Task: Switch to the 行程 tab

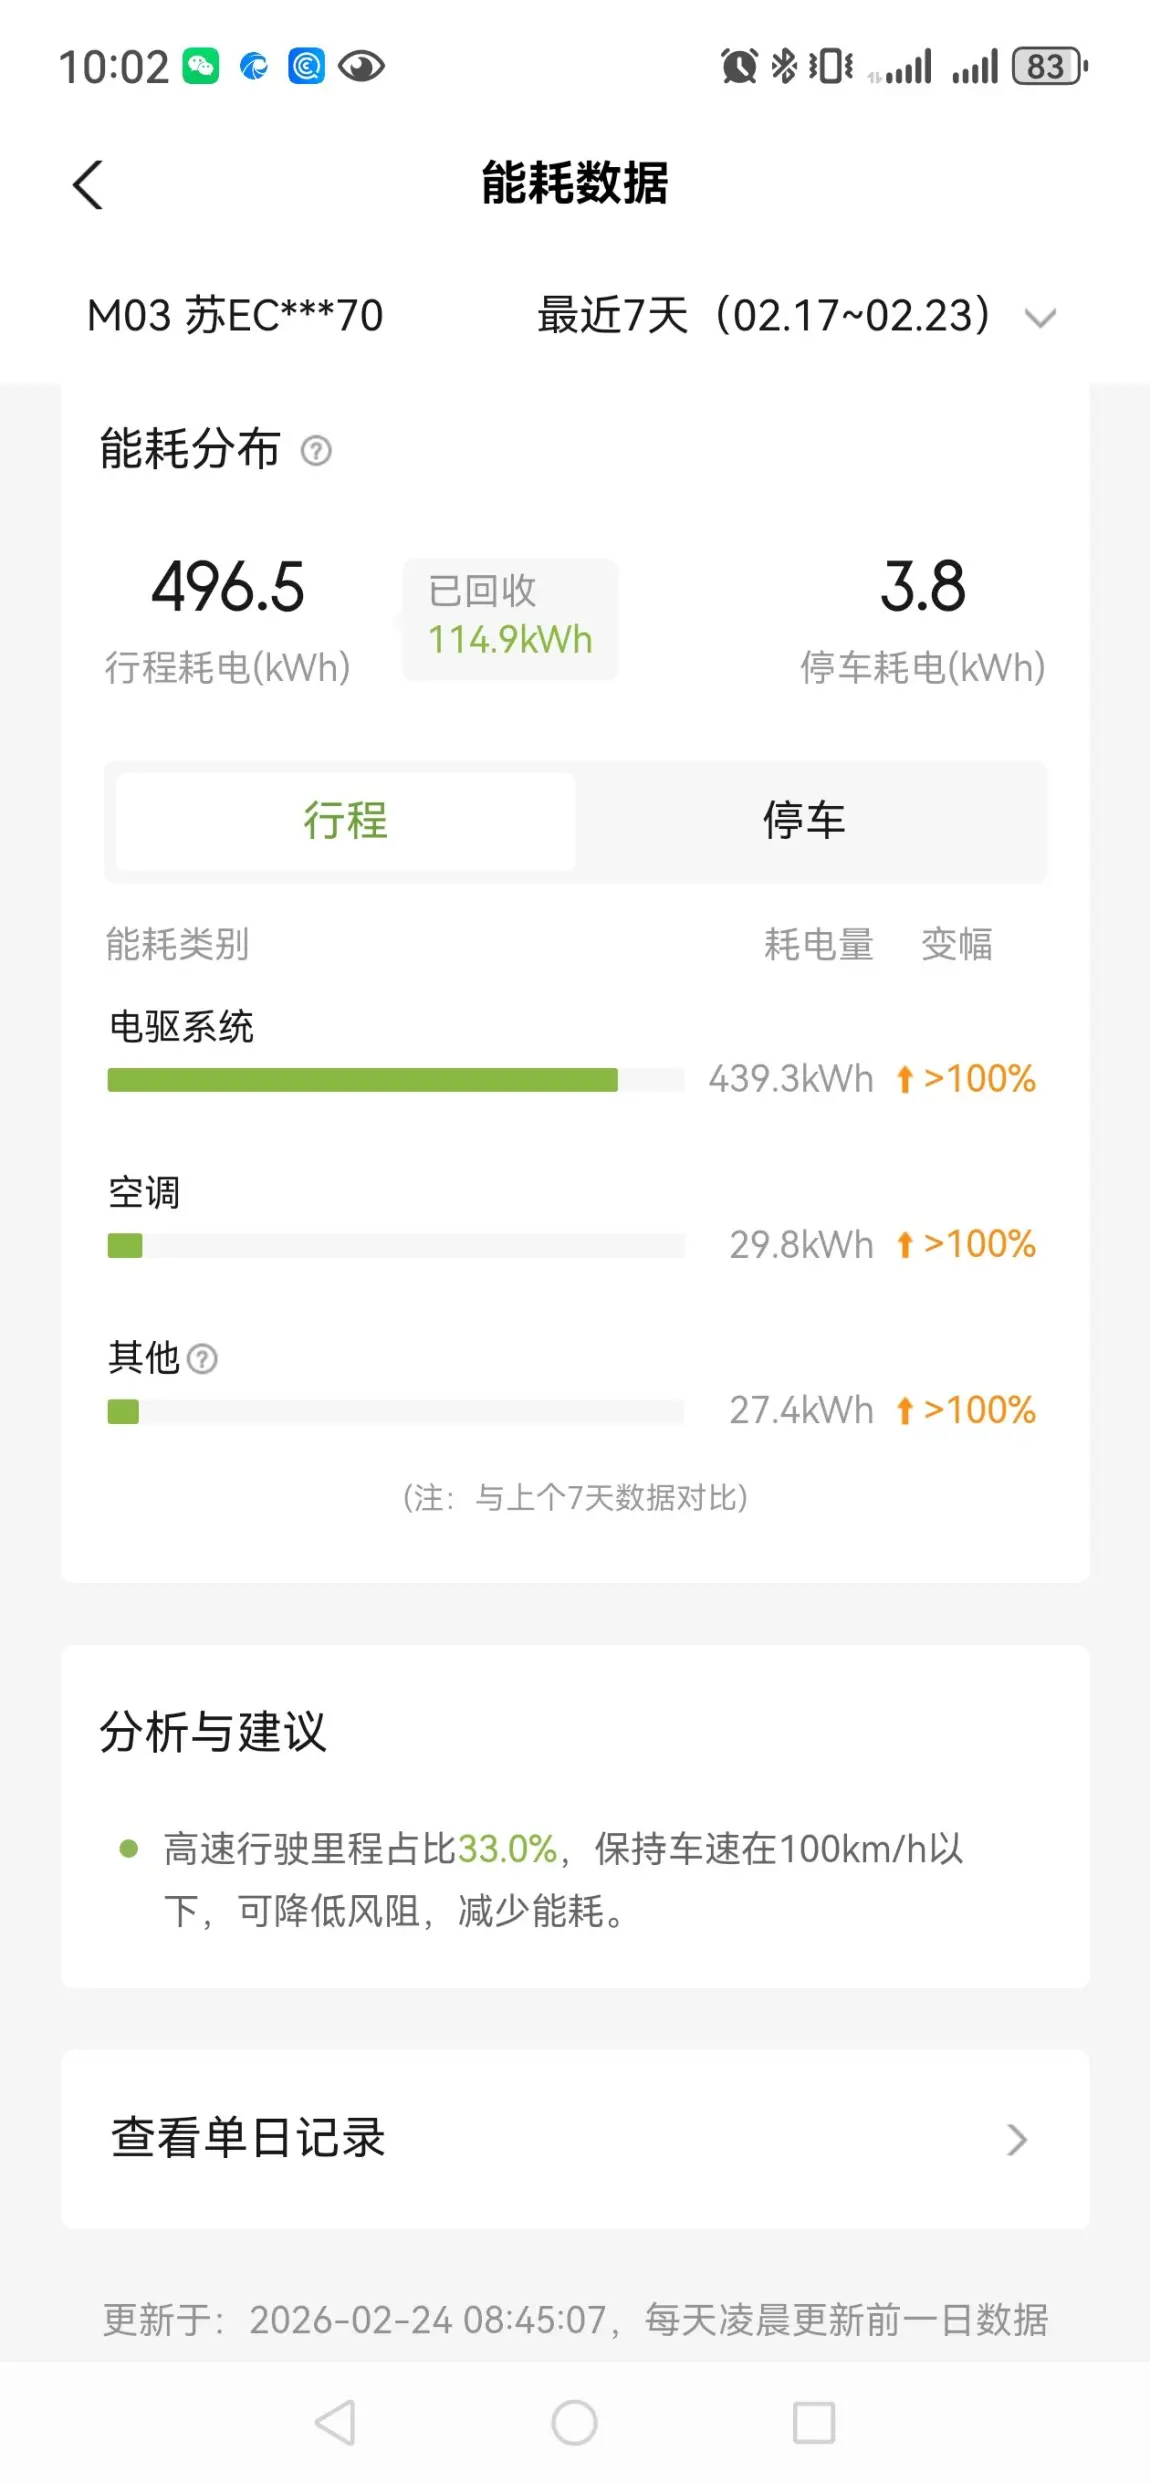Action: 345,821
